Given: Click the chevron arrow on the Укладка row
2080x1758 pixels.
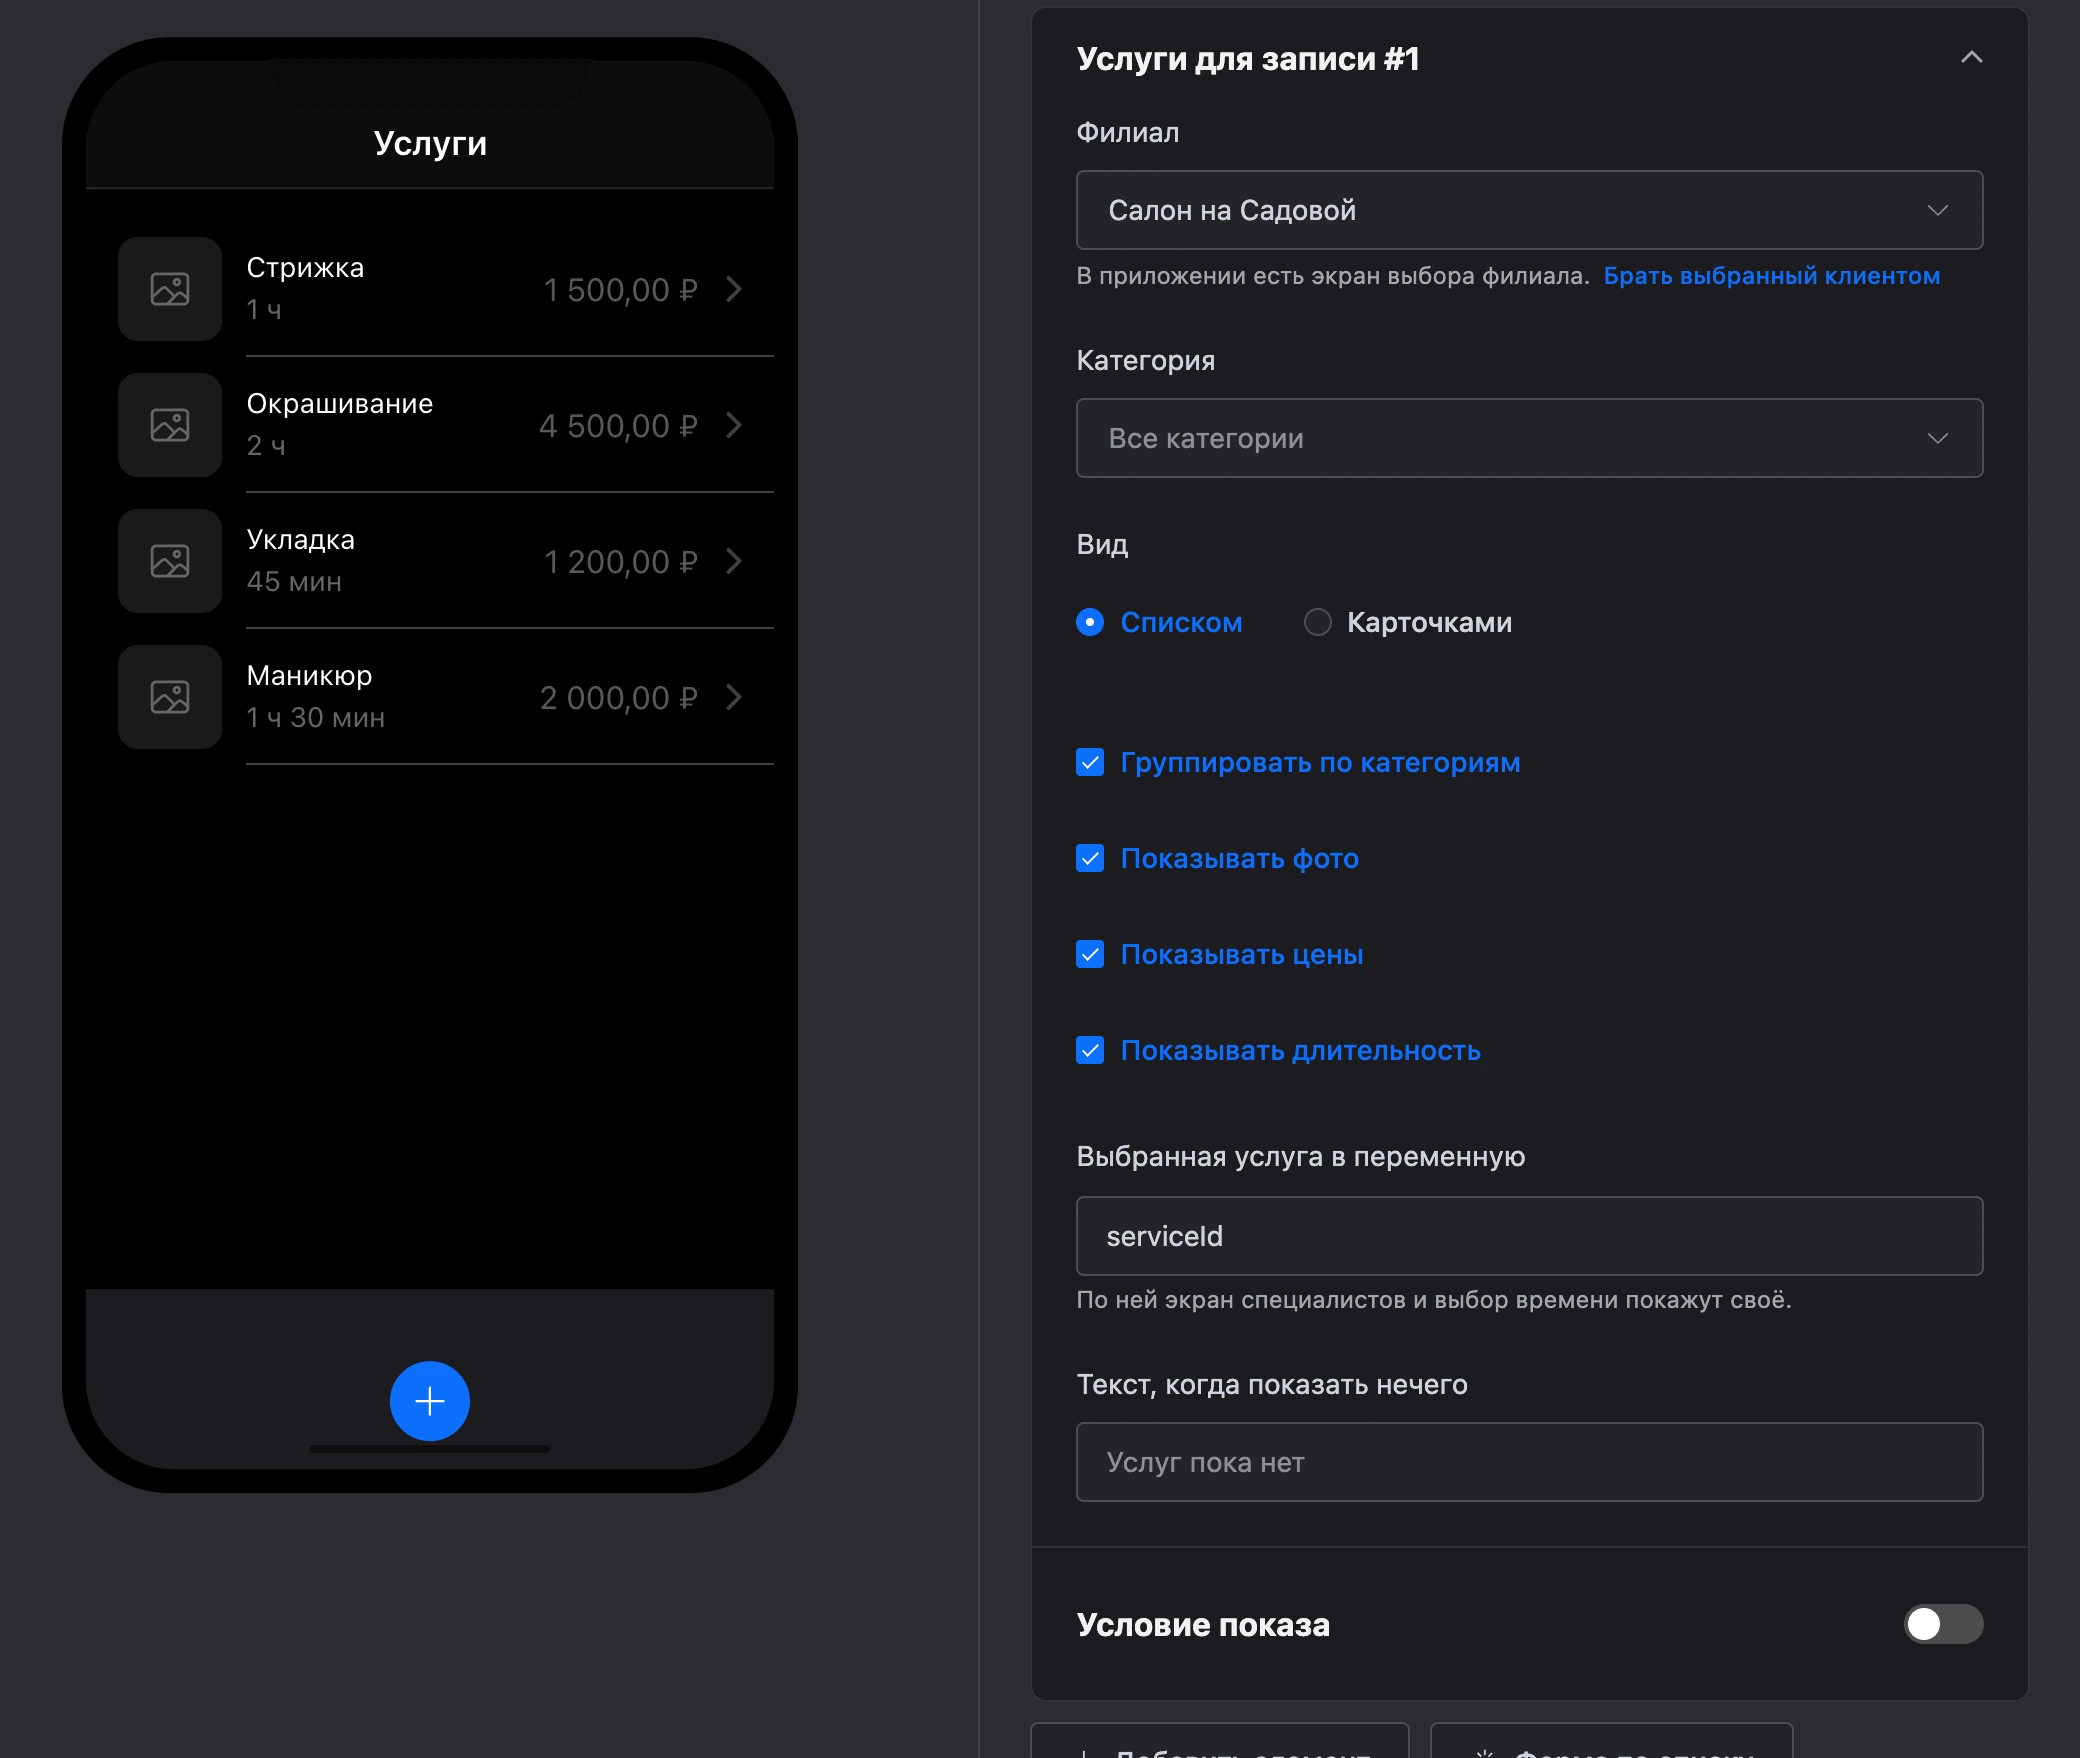Looking at the screenshot, I should click(x=734, y=561).
